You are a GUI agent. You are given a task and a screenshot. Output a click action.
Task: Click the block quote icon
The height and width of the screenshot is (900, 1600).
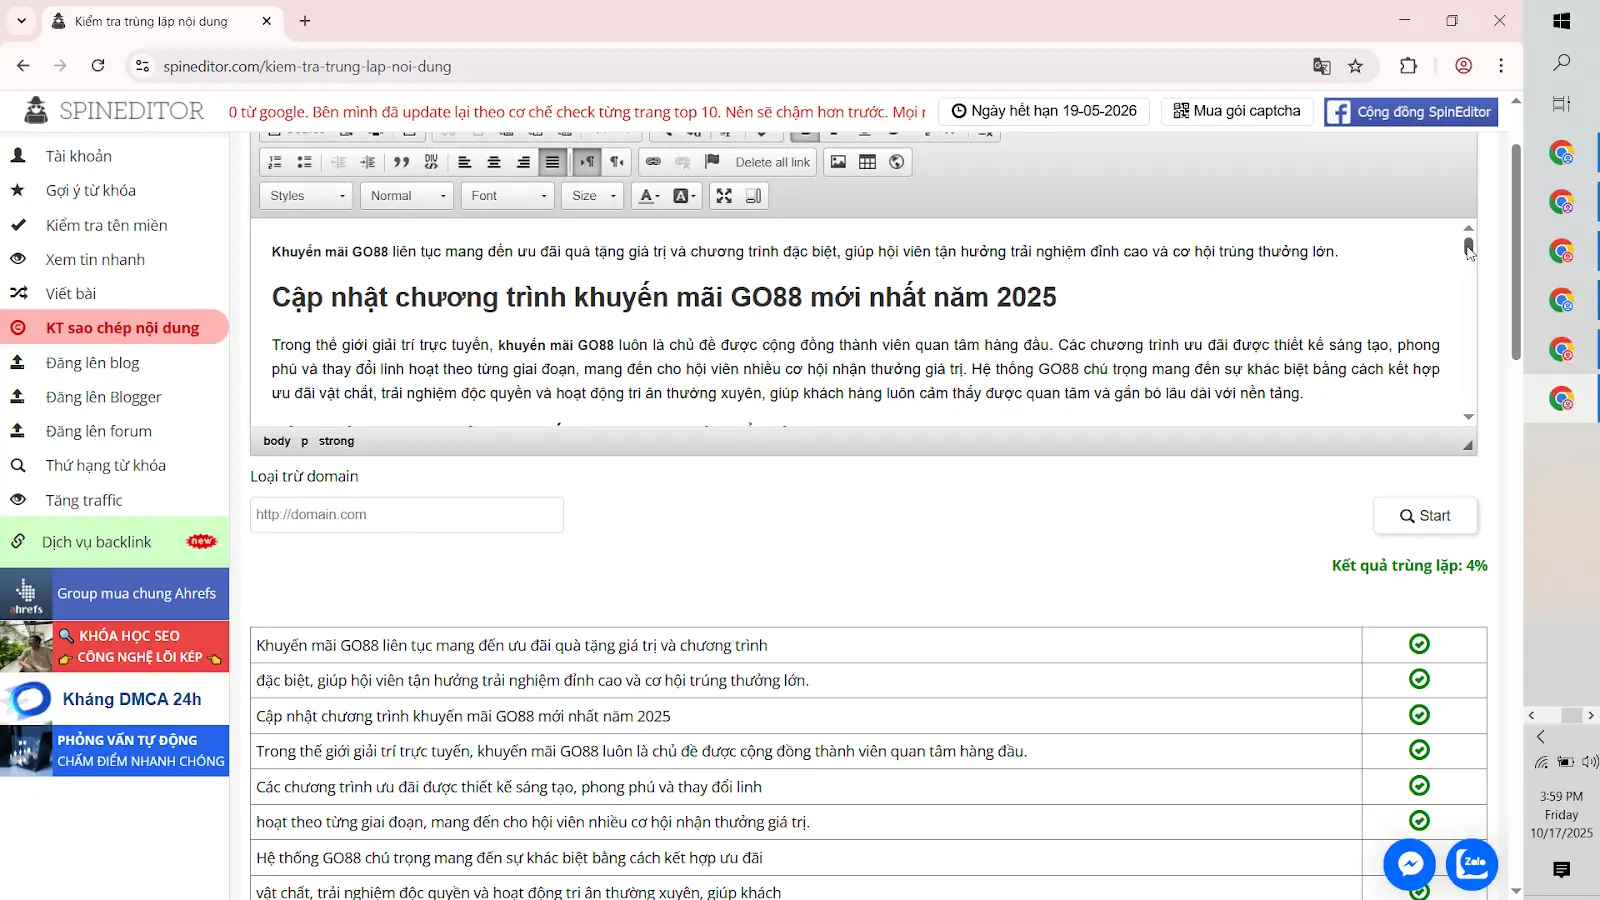coord(401,162)
